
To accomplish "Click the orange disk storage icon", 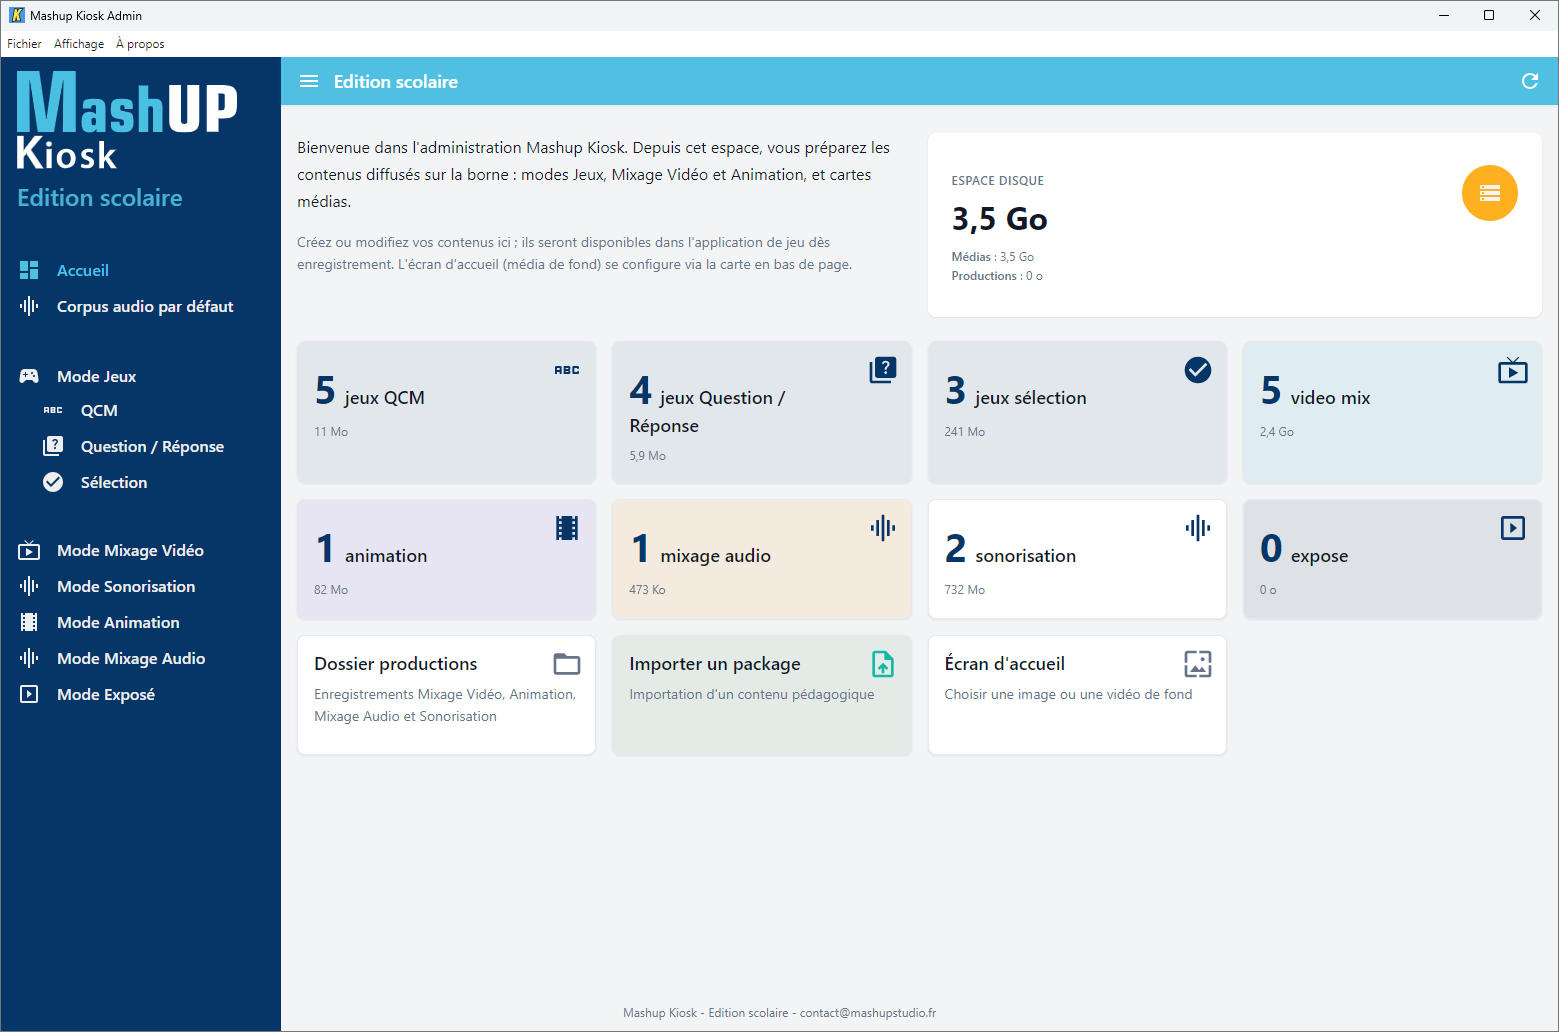I will (x=1489, y=193).
